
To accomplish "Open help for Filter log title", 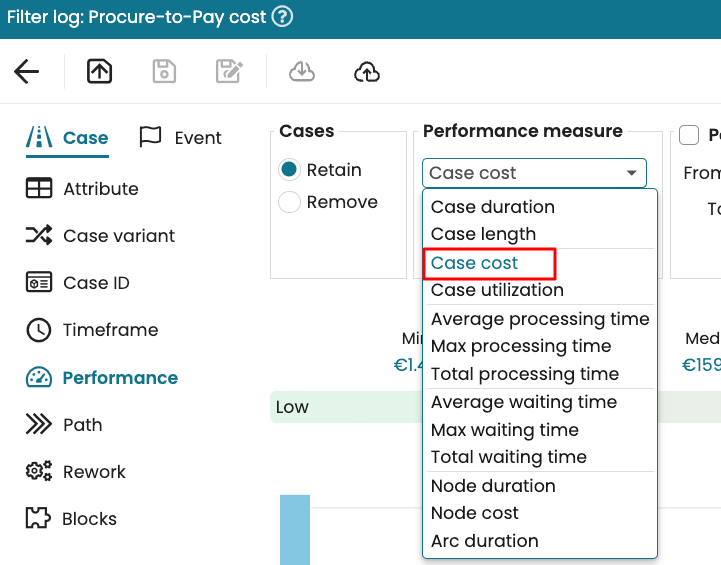I will [x=283, y=16].
